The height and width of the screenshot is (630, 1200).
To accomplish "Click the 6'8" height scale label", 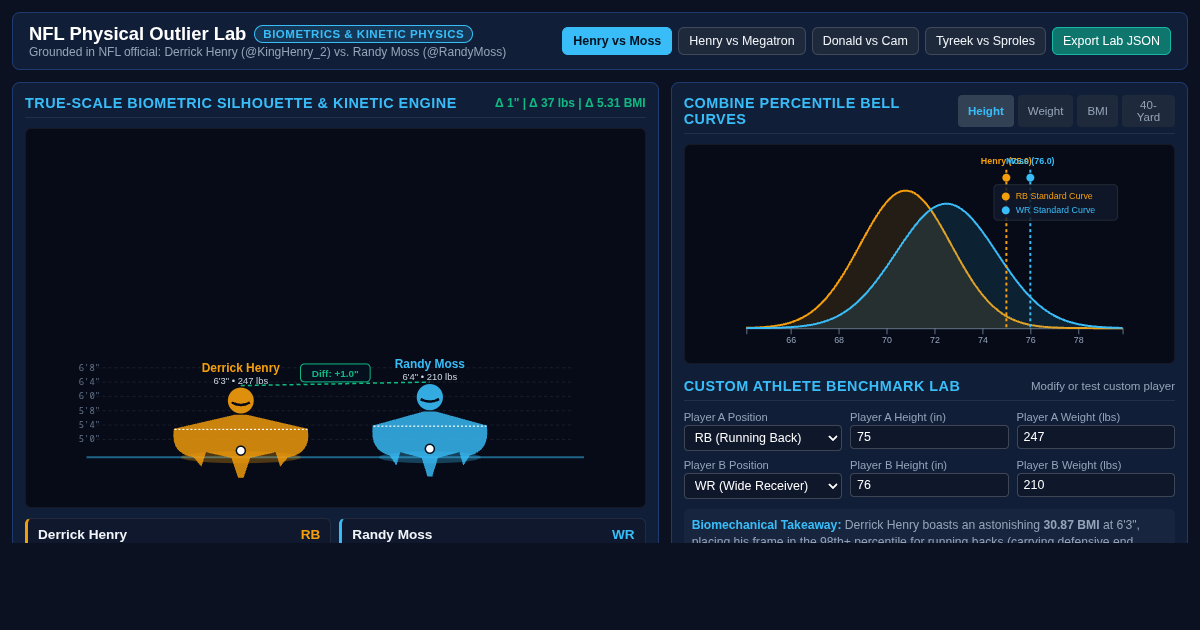I will click(90, 368).
